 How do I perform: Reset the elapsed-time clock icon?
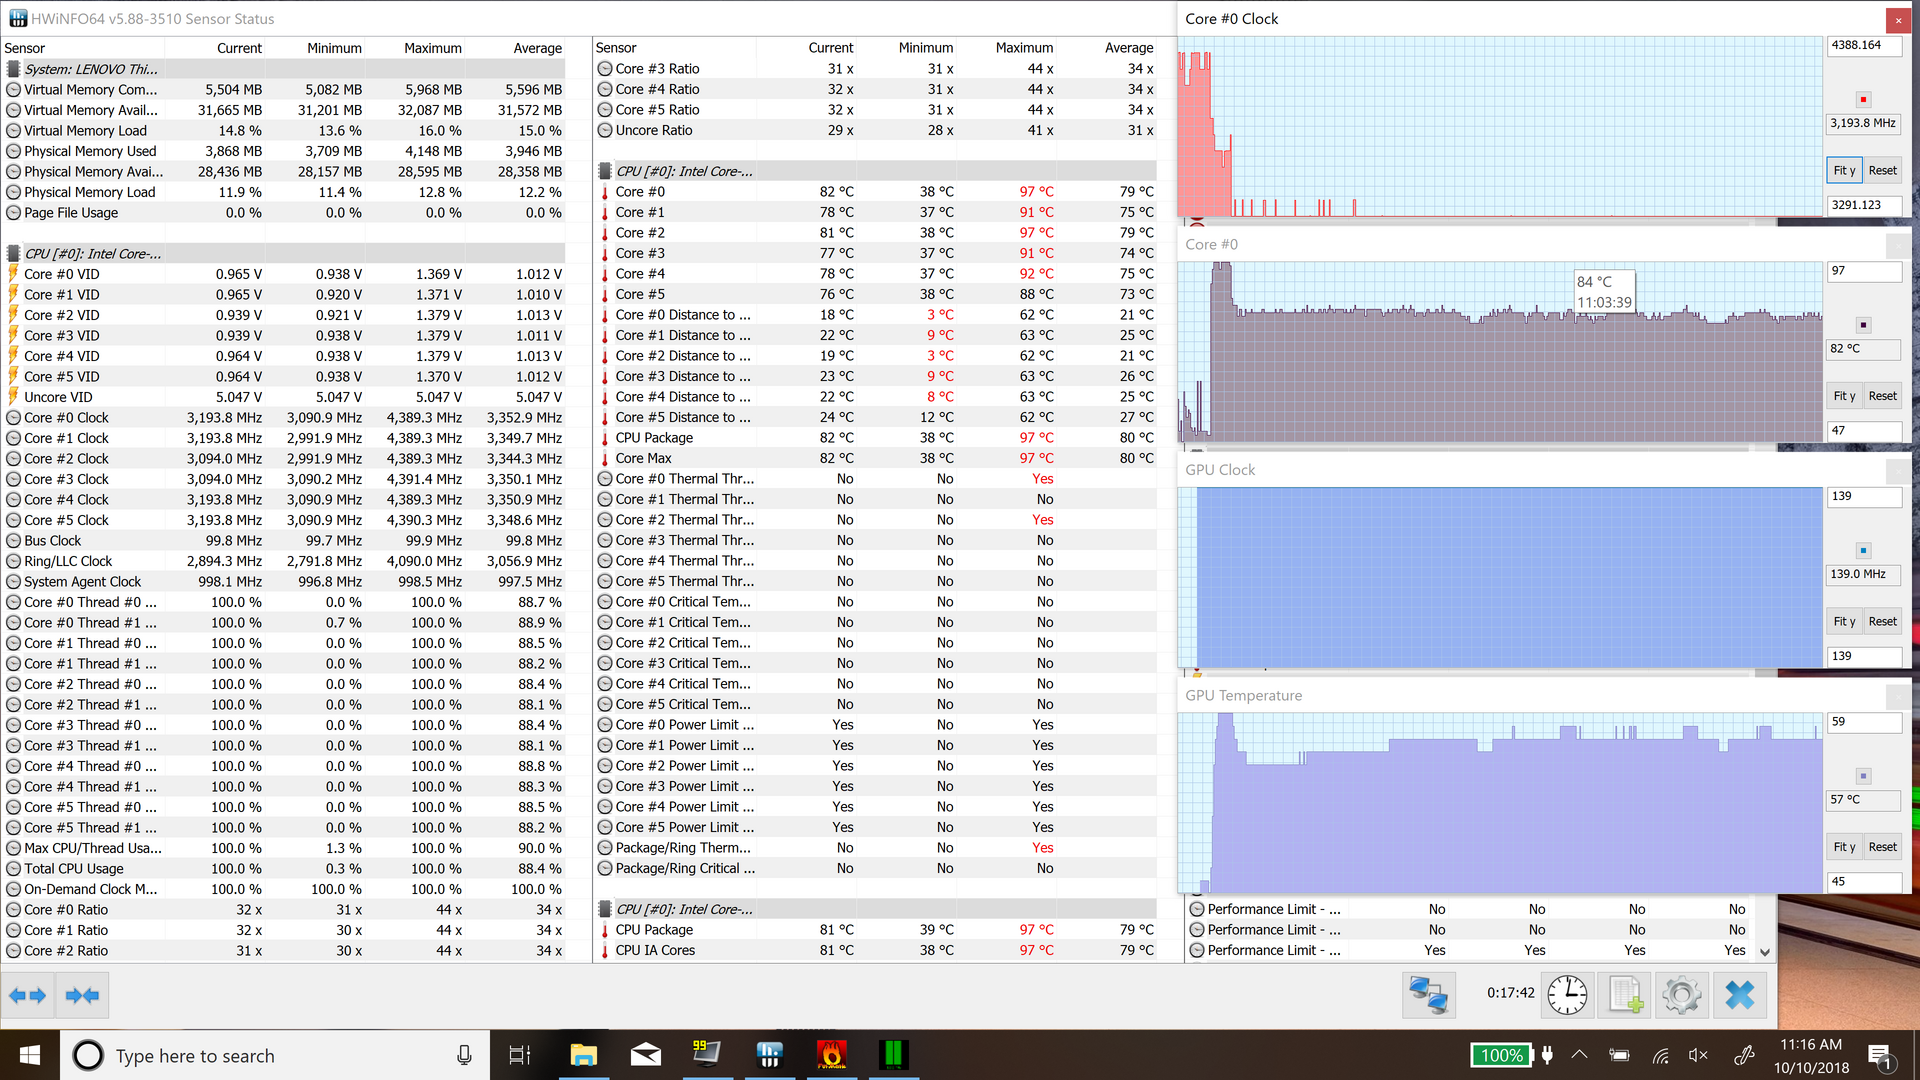pos(1567,995)
